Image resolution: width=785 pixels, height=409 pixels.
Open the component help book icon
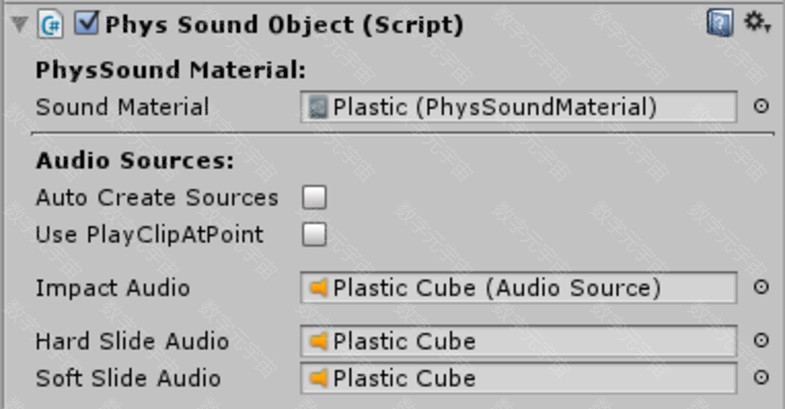pos(720,23)
